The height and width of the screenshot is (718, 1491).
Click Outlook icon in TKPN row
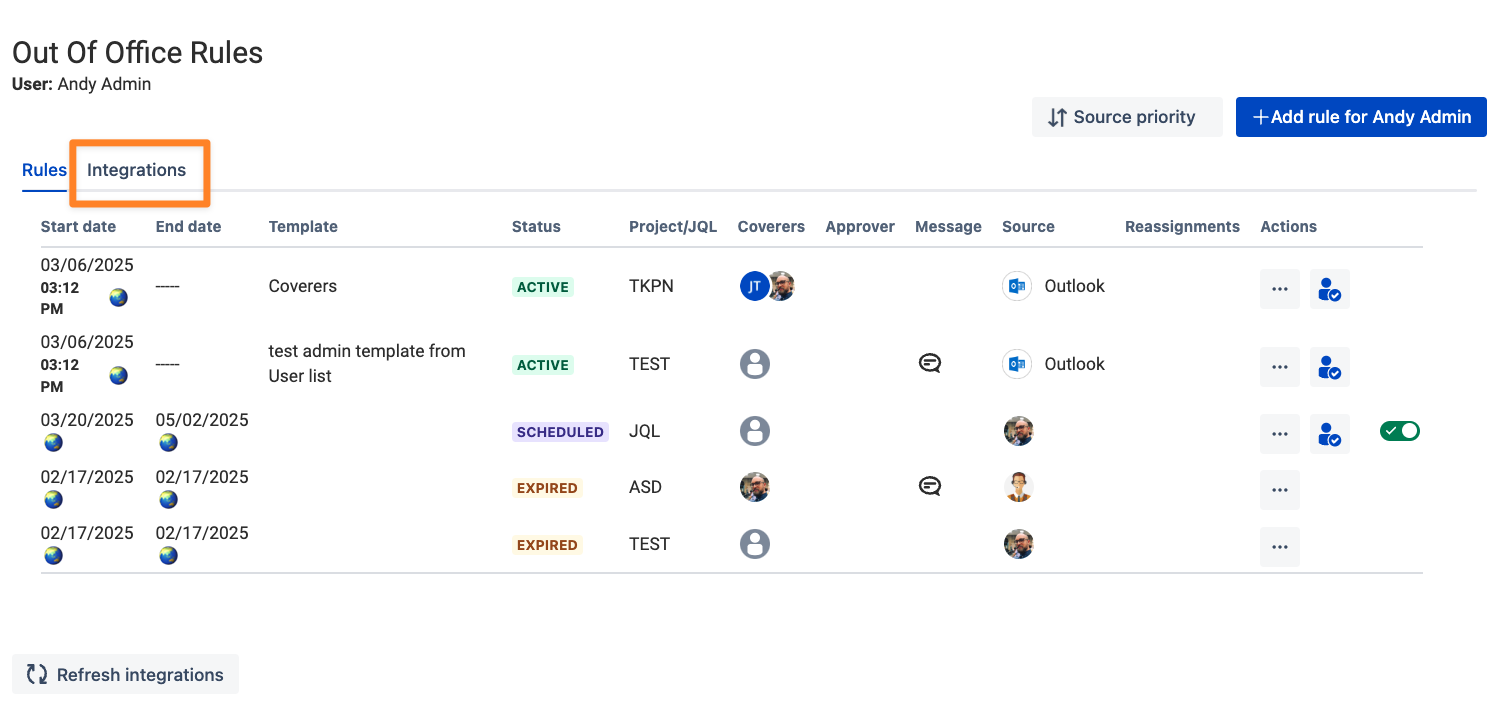coord(1017,286)
